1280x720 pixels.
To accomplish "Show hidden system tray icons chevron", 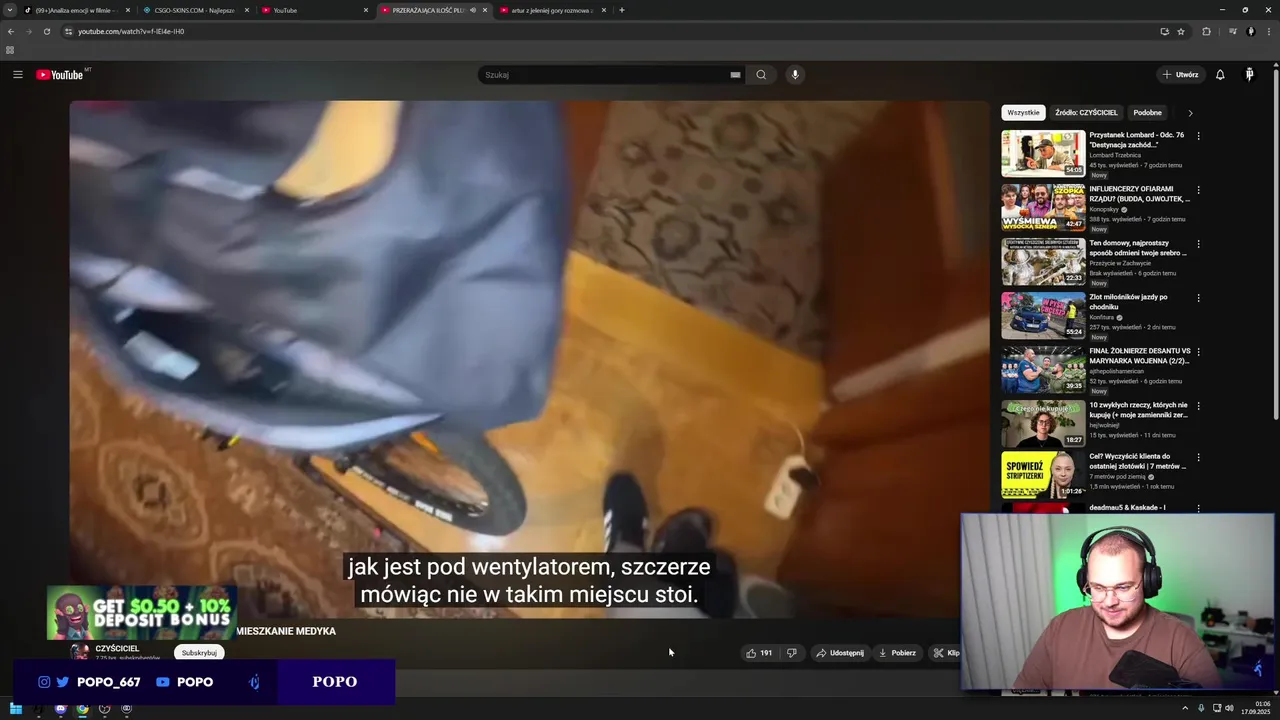I will tap(1186, 708).
